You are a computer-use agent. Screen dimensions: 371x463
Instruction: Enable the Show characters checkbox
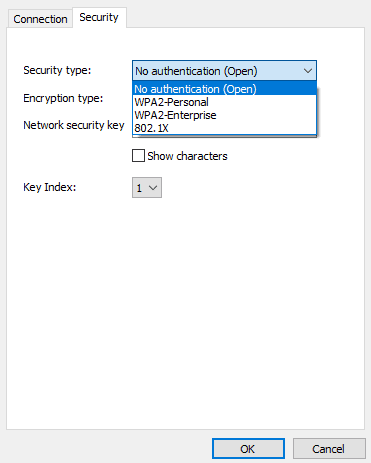[x=138, y=156]
